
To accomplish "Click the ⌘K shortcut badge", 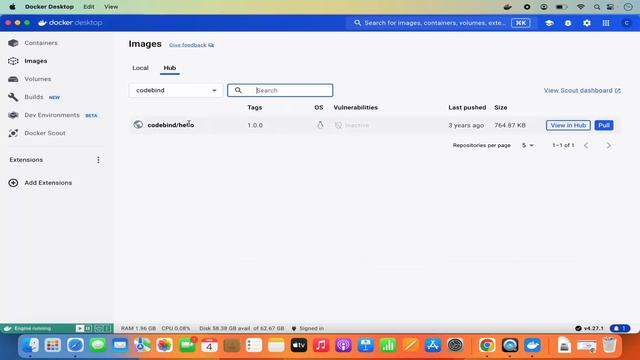I will (x=520, y=23).
